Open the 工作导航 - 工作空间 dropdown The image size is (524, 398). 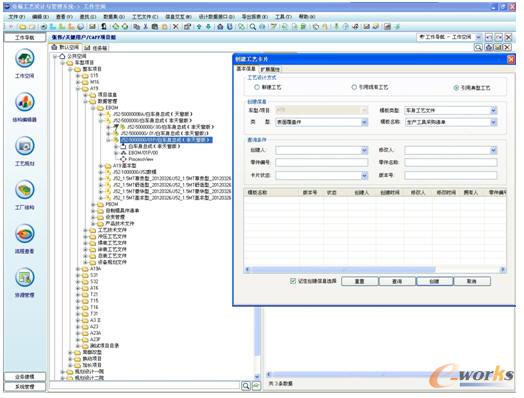[479, 37]
